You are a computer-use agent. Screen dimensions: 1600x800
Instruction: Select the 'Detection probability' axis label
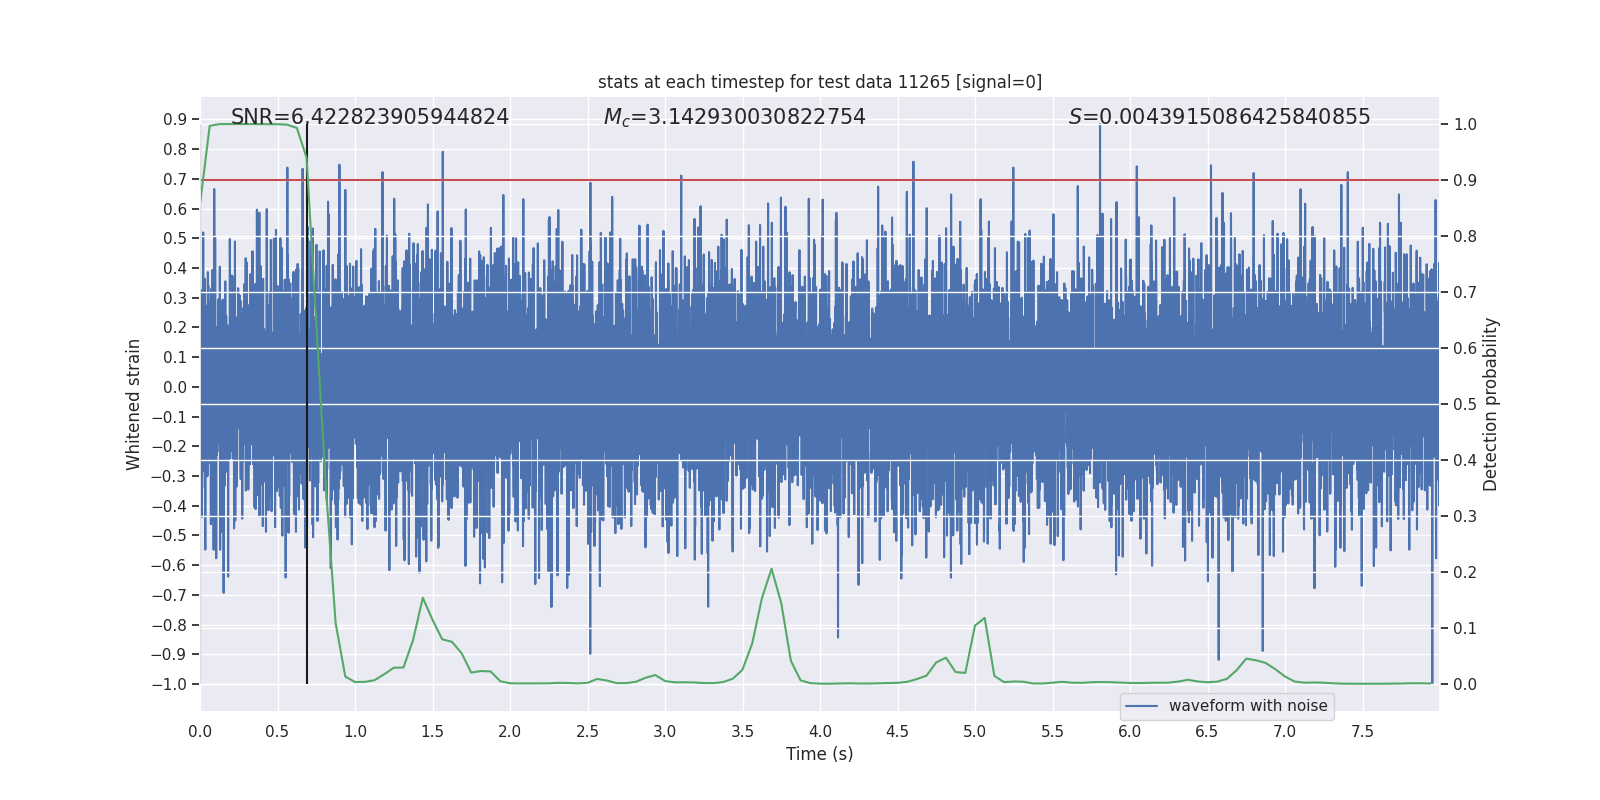(1491, 404)
